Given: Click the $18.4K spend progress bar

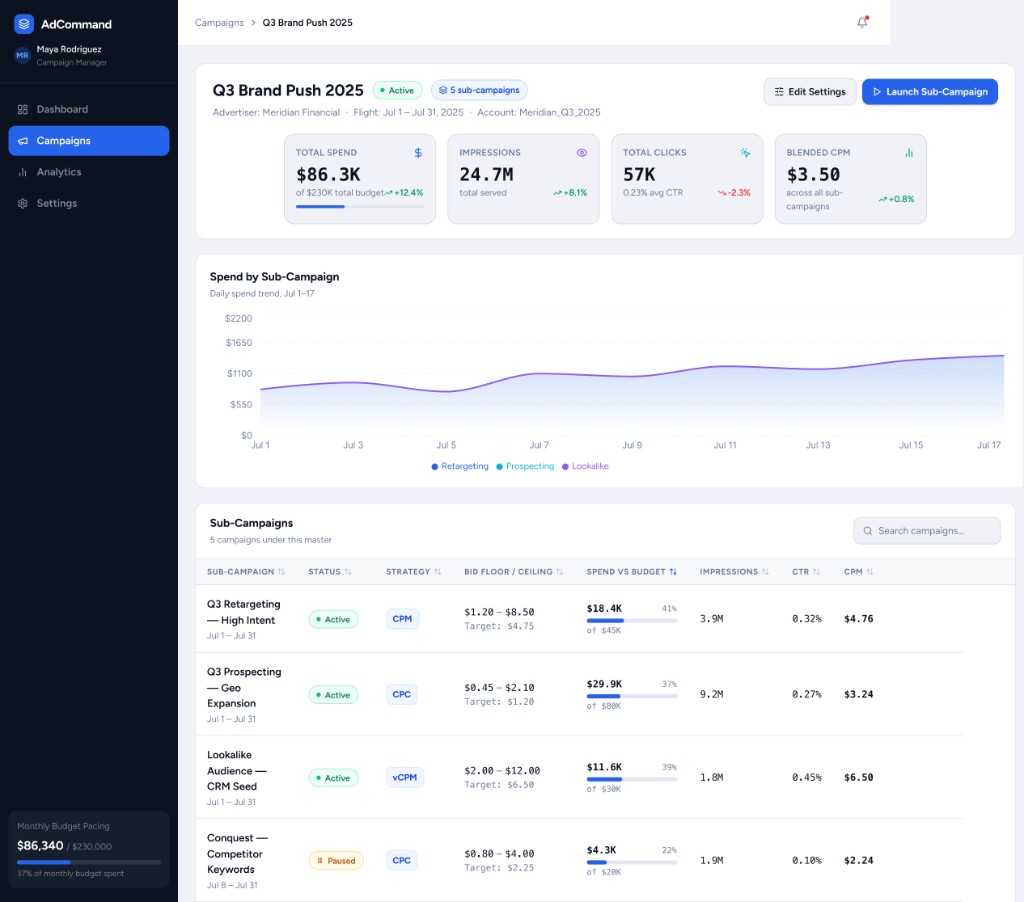Looking at the screenshot, I should pyautogui.click(x=632, y=620).
